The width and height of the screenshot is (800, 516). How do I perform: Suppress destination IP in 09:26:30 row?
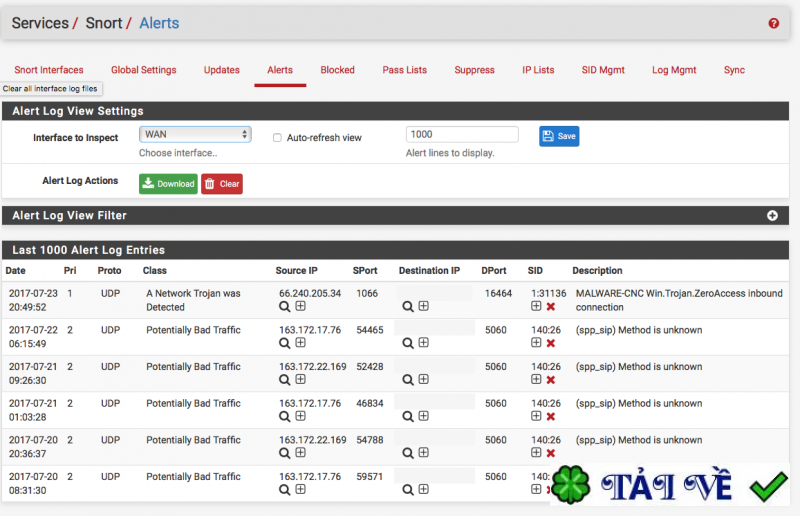pos(423,379)
